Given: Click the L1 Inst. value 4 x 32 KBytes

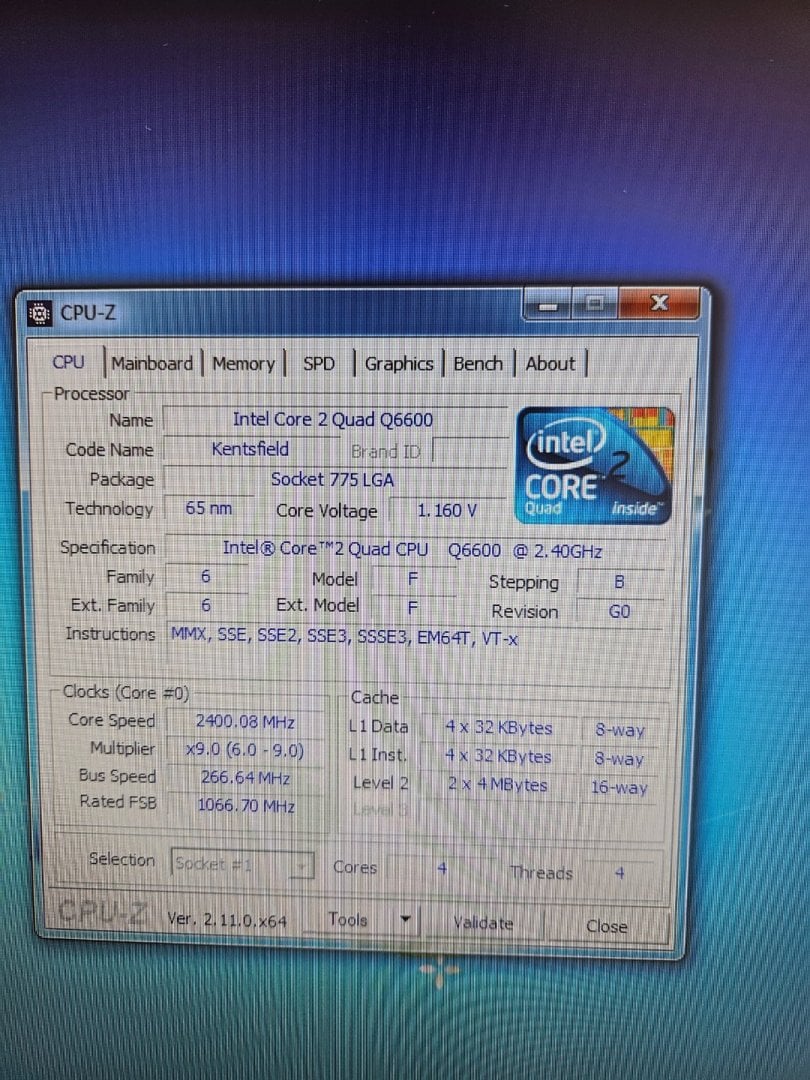Looking at the screenshot, I should tap(499, 756).
